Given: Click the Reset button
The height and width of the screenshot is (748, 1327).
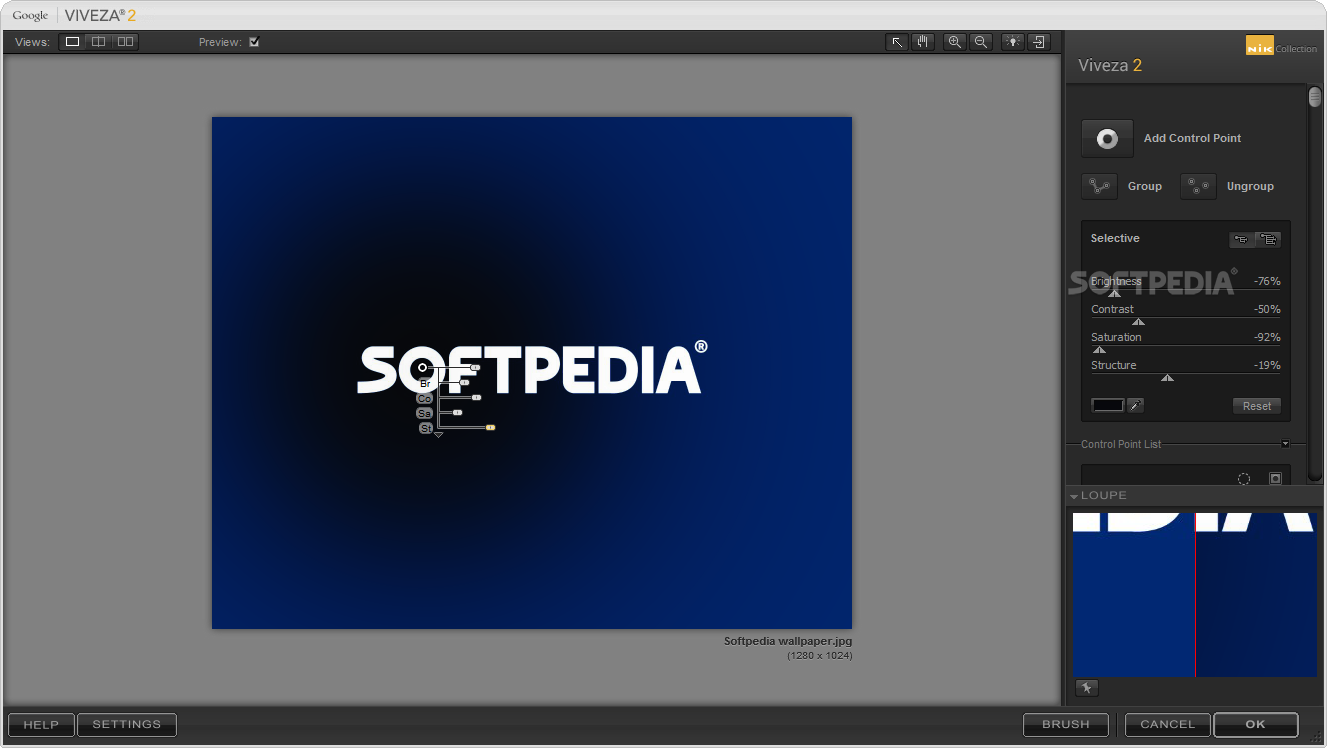Looking at the screenshot, I should (x=1257, y=406).
